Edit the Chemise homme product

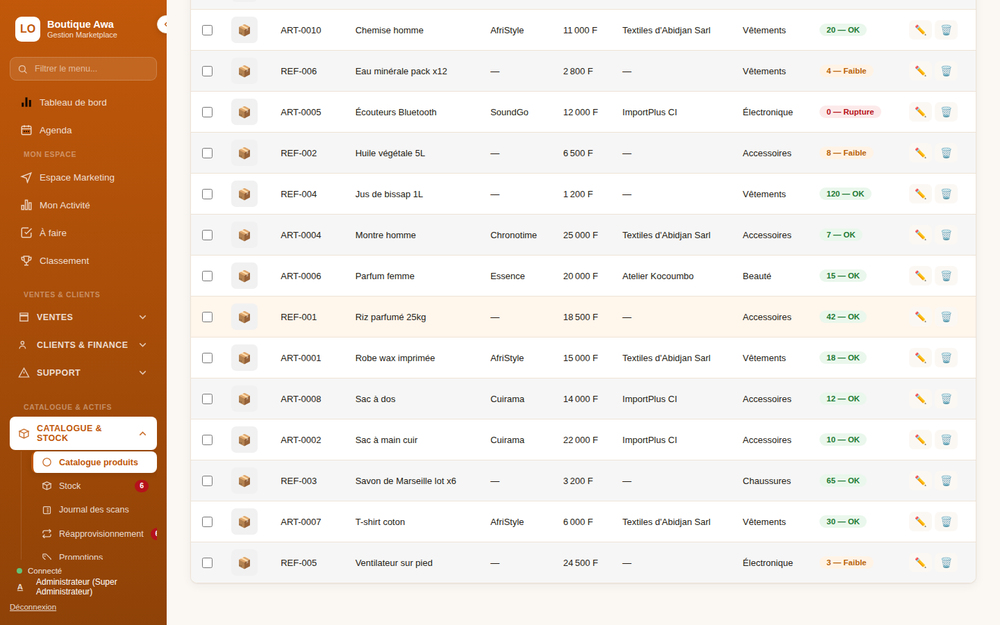tap(920, 30)
